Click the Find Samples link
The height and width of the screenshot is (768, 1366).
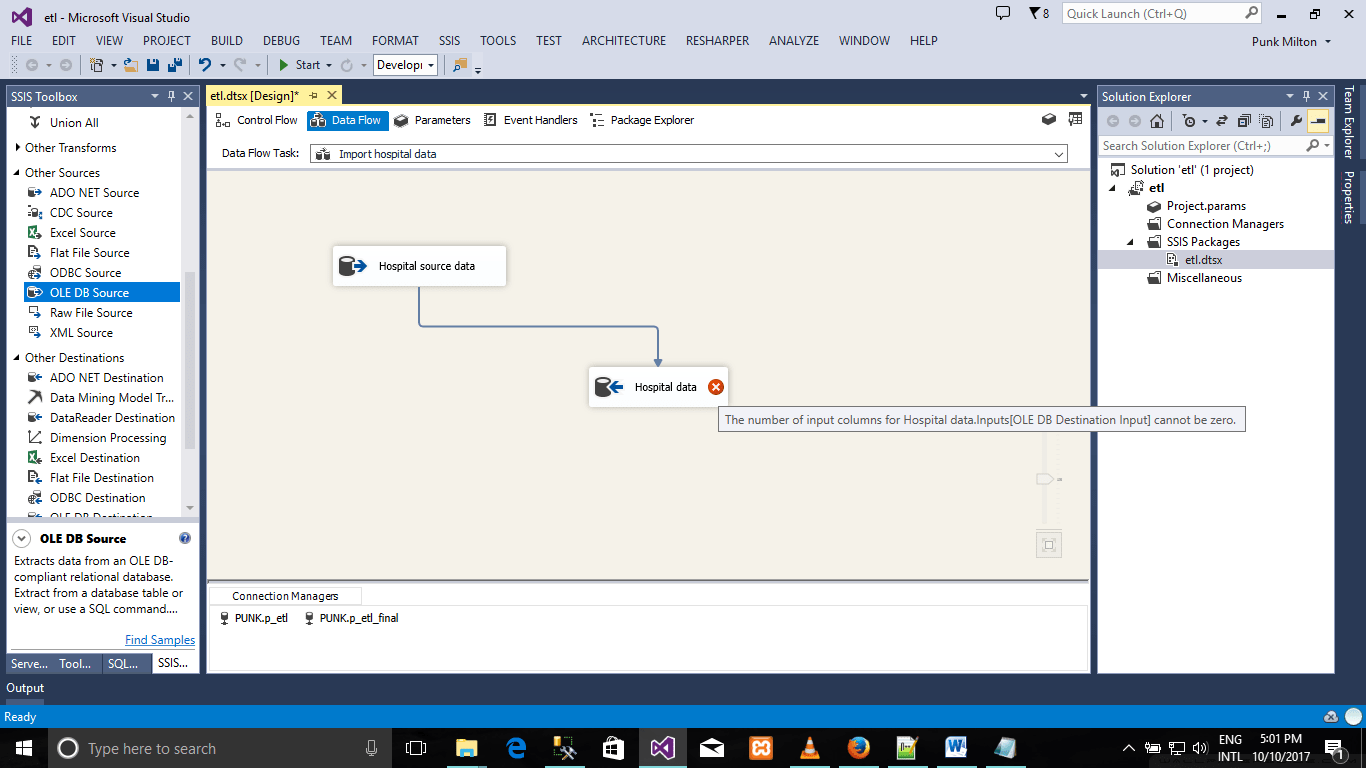160,639
